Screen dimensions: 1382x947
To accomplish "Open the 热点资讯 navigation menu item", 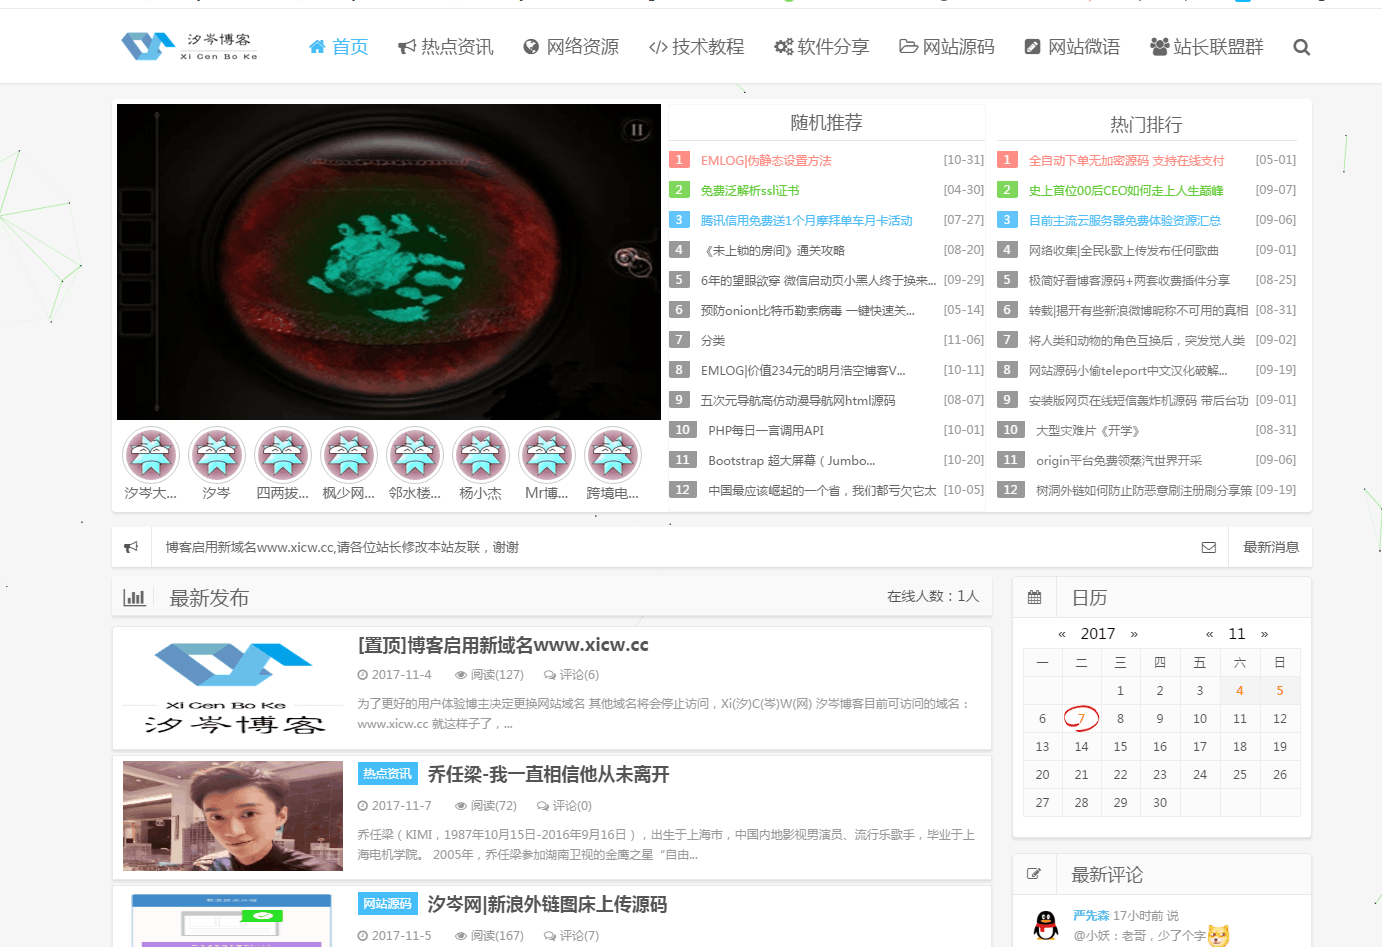I will point(446,47).
